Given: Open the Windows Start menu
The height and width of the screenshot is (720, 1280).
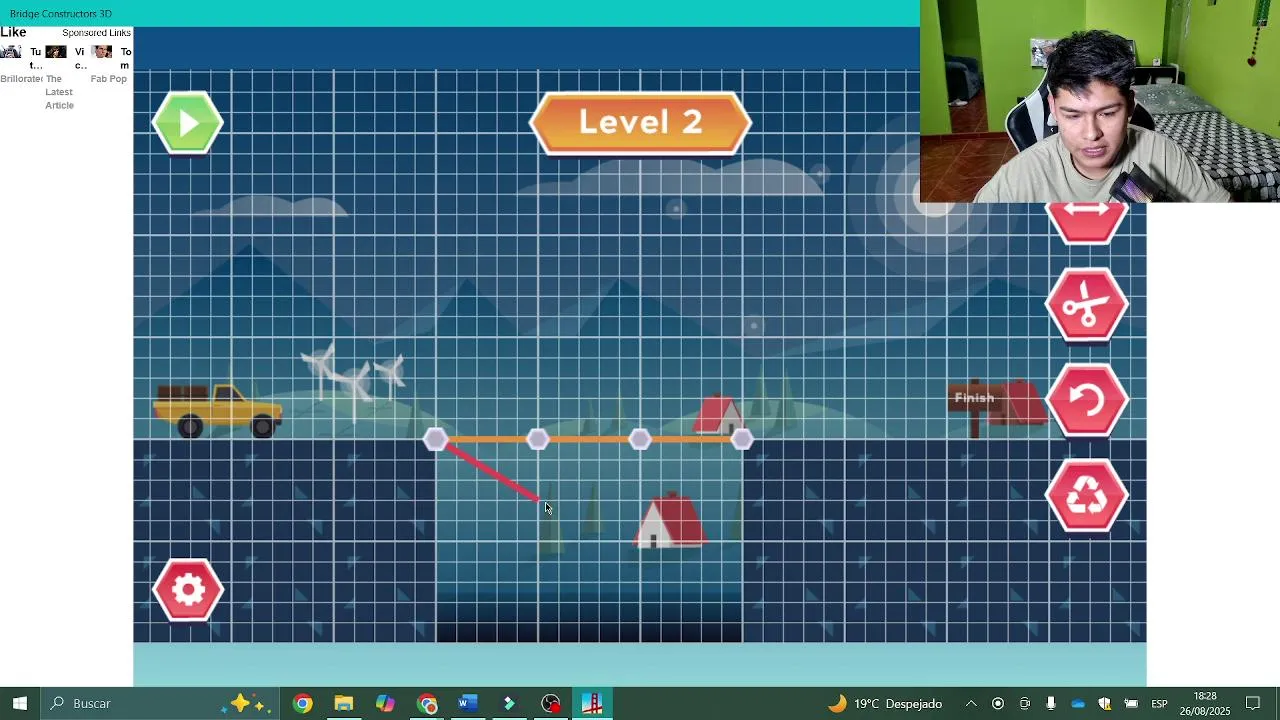Looking at the screenshot, I should pos(20,704).
